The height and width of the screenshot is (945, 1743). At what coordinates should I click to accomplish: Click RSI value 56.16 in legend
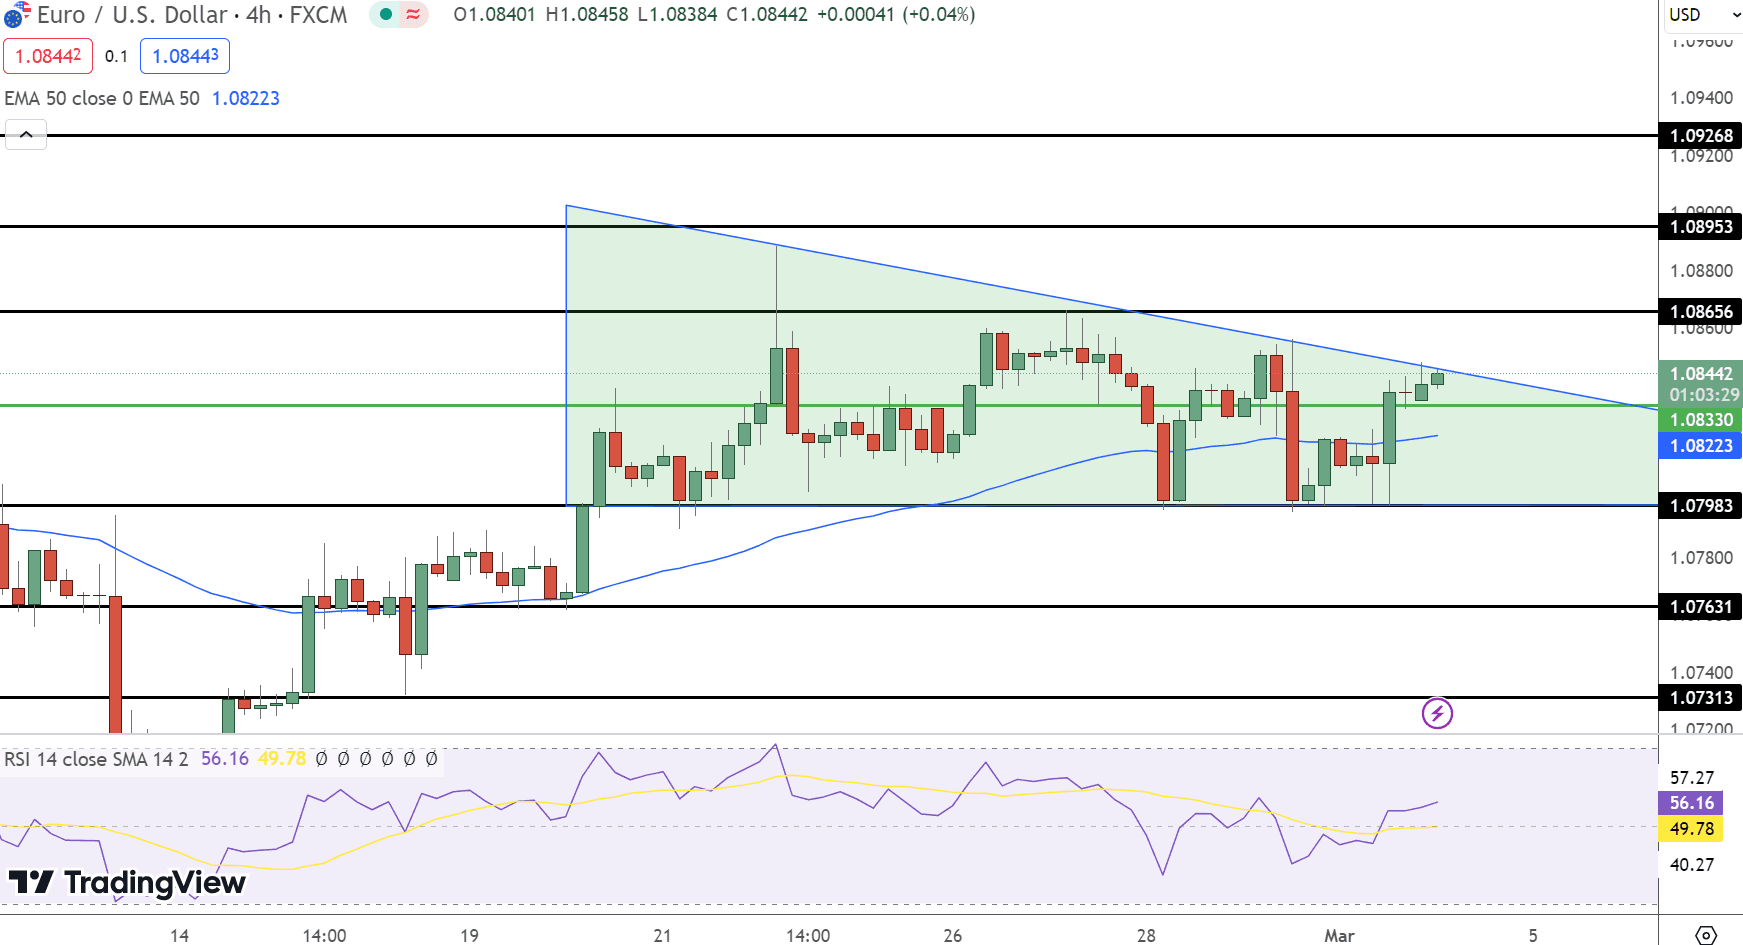225,759
